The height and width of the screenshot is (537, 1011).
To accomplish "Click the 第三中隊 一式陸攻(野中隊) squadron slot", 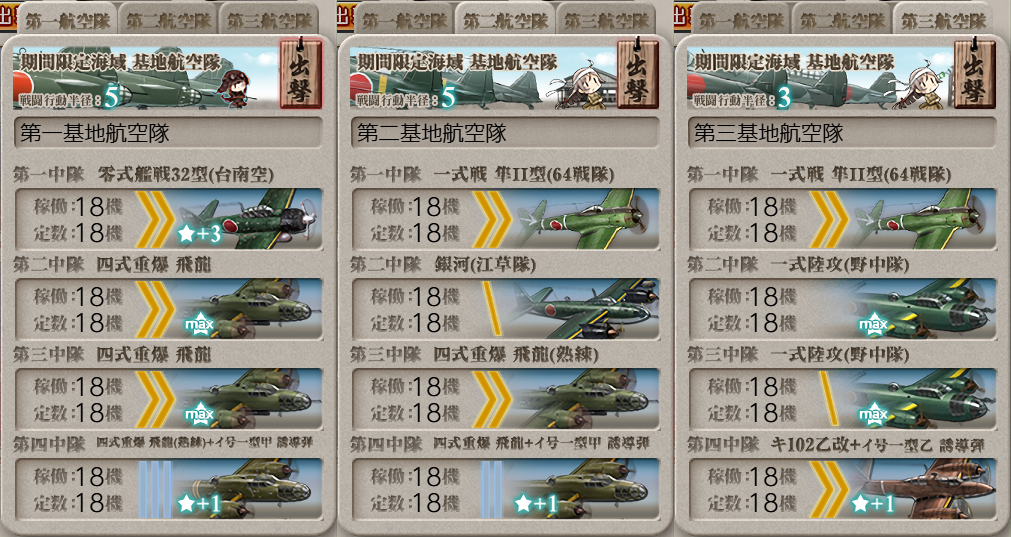I will (842, 399).
